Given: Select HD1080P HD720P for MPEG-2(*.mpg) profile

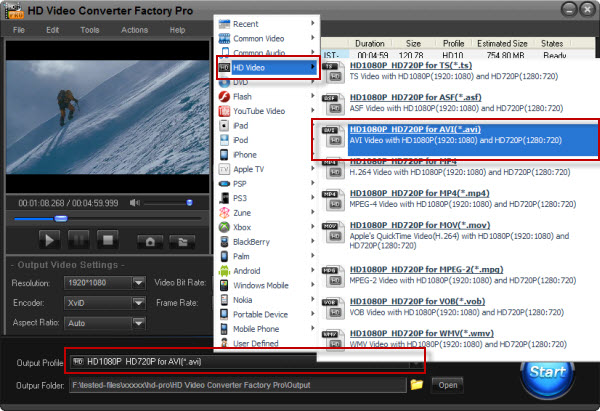Looking at the screenshot, I should 427,269.
